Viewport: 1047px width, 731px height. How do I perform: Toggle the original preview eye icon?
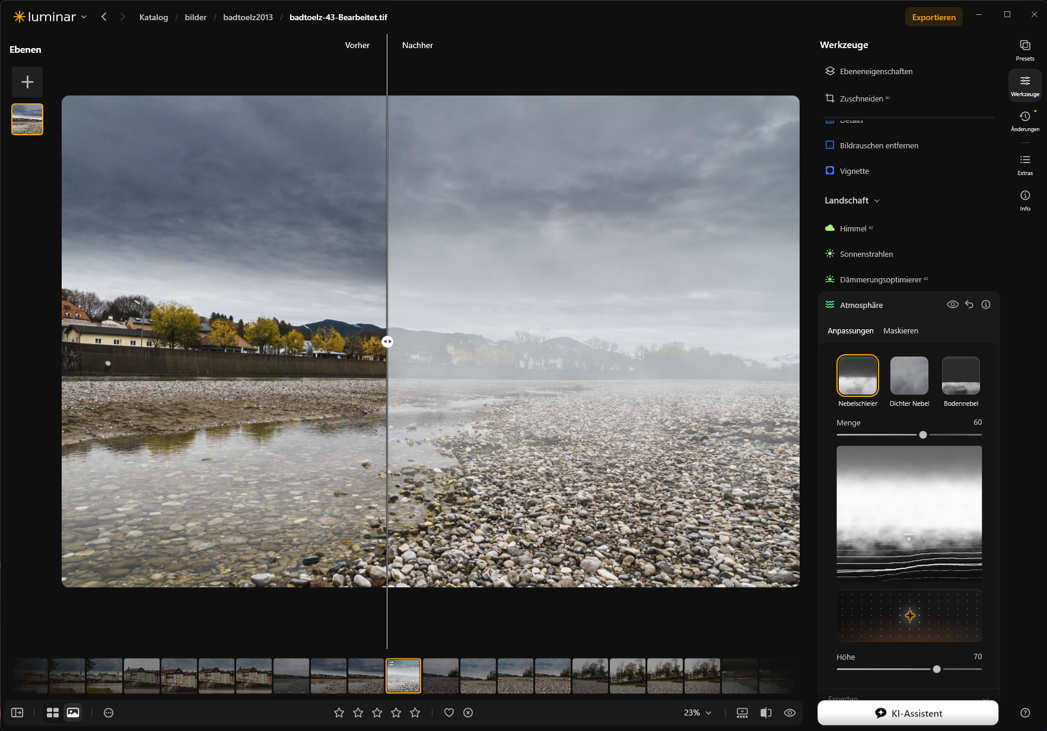[789, 713]
